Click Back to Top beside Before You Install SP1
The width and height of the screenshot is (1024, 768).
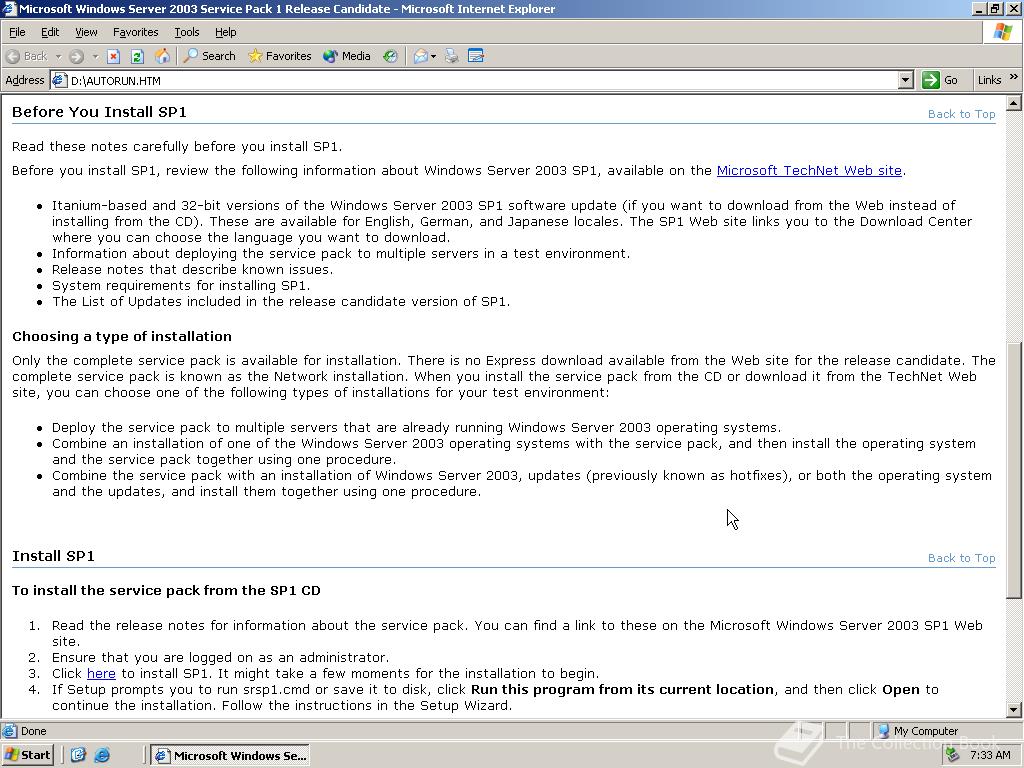961,114
